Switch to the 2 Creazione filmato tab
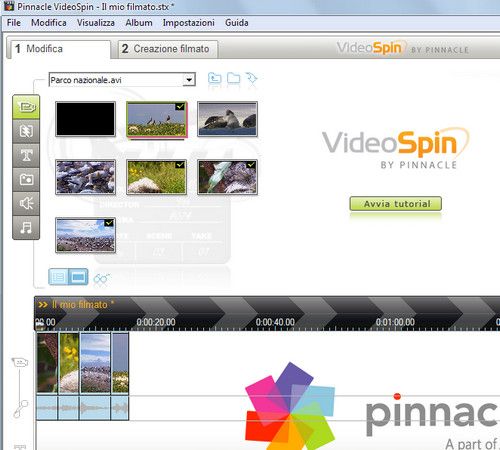Screen dimensions: 500x450 (x=168, y=49)
